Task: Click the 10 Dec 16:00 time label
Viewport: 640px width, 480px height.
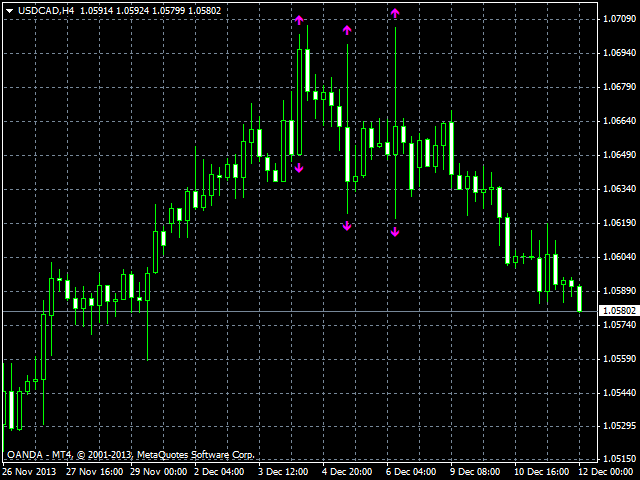Action: pyautogui.click(x=542, y=472)
